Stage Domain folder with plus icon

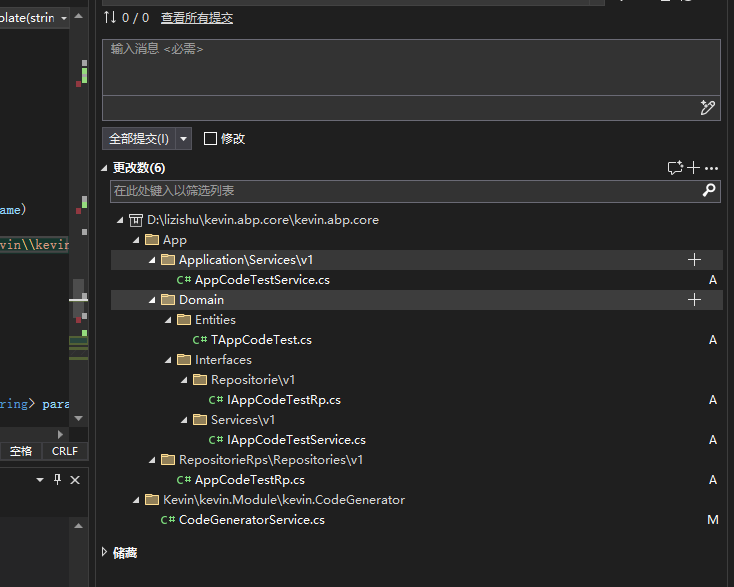click(694, 300)
